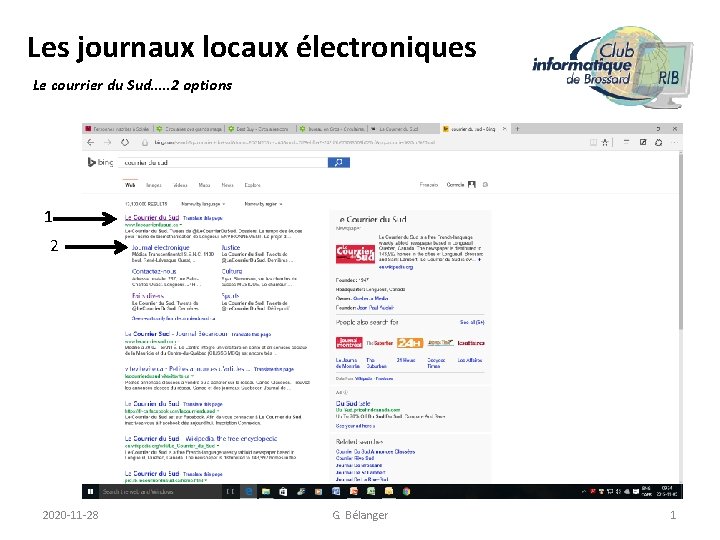Image resolution: width=720 pixels, height=540 pixels.
Task: Click the Bing logo
Action: 100,162
